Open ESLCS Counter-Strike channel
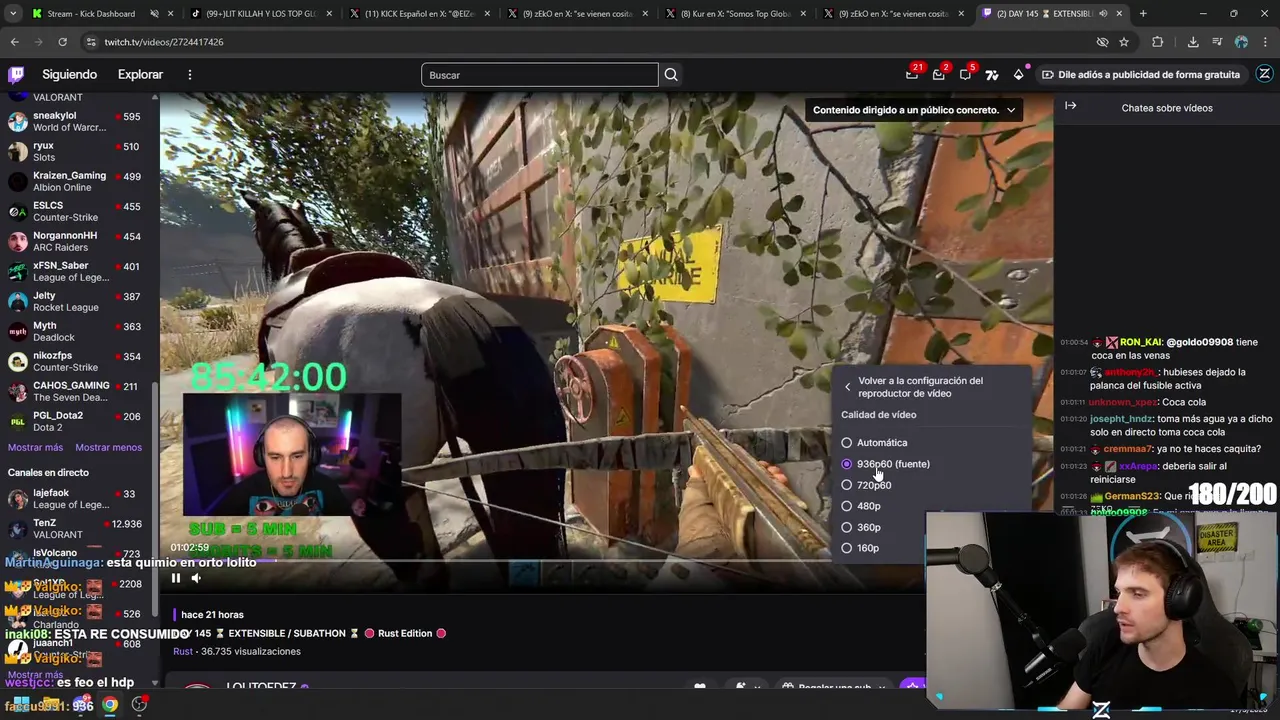This screenshot has width=1280, height=720. click(x=76, y=212)
